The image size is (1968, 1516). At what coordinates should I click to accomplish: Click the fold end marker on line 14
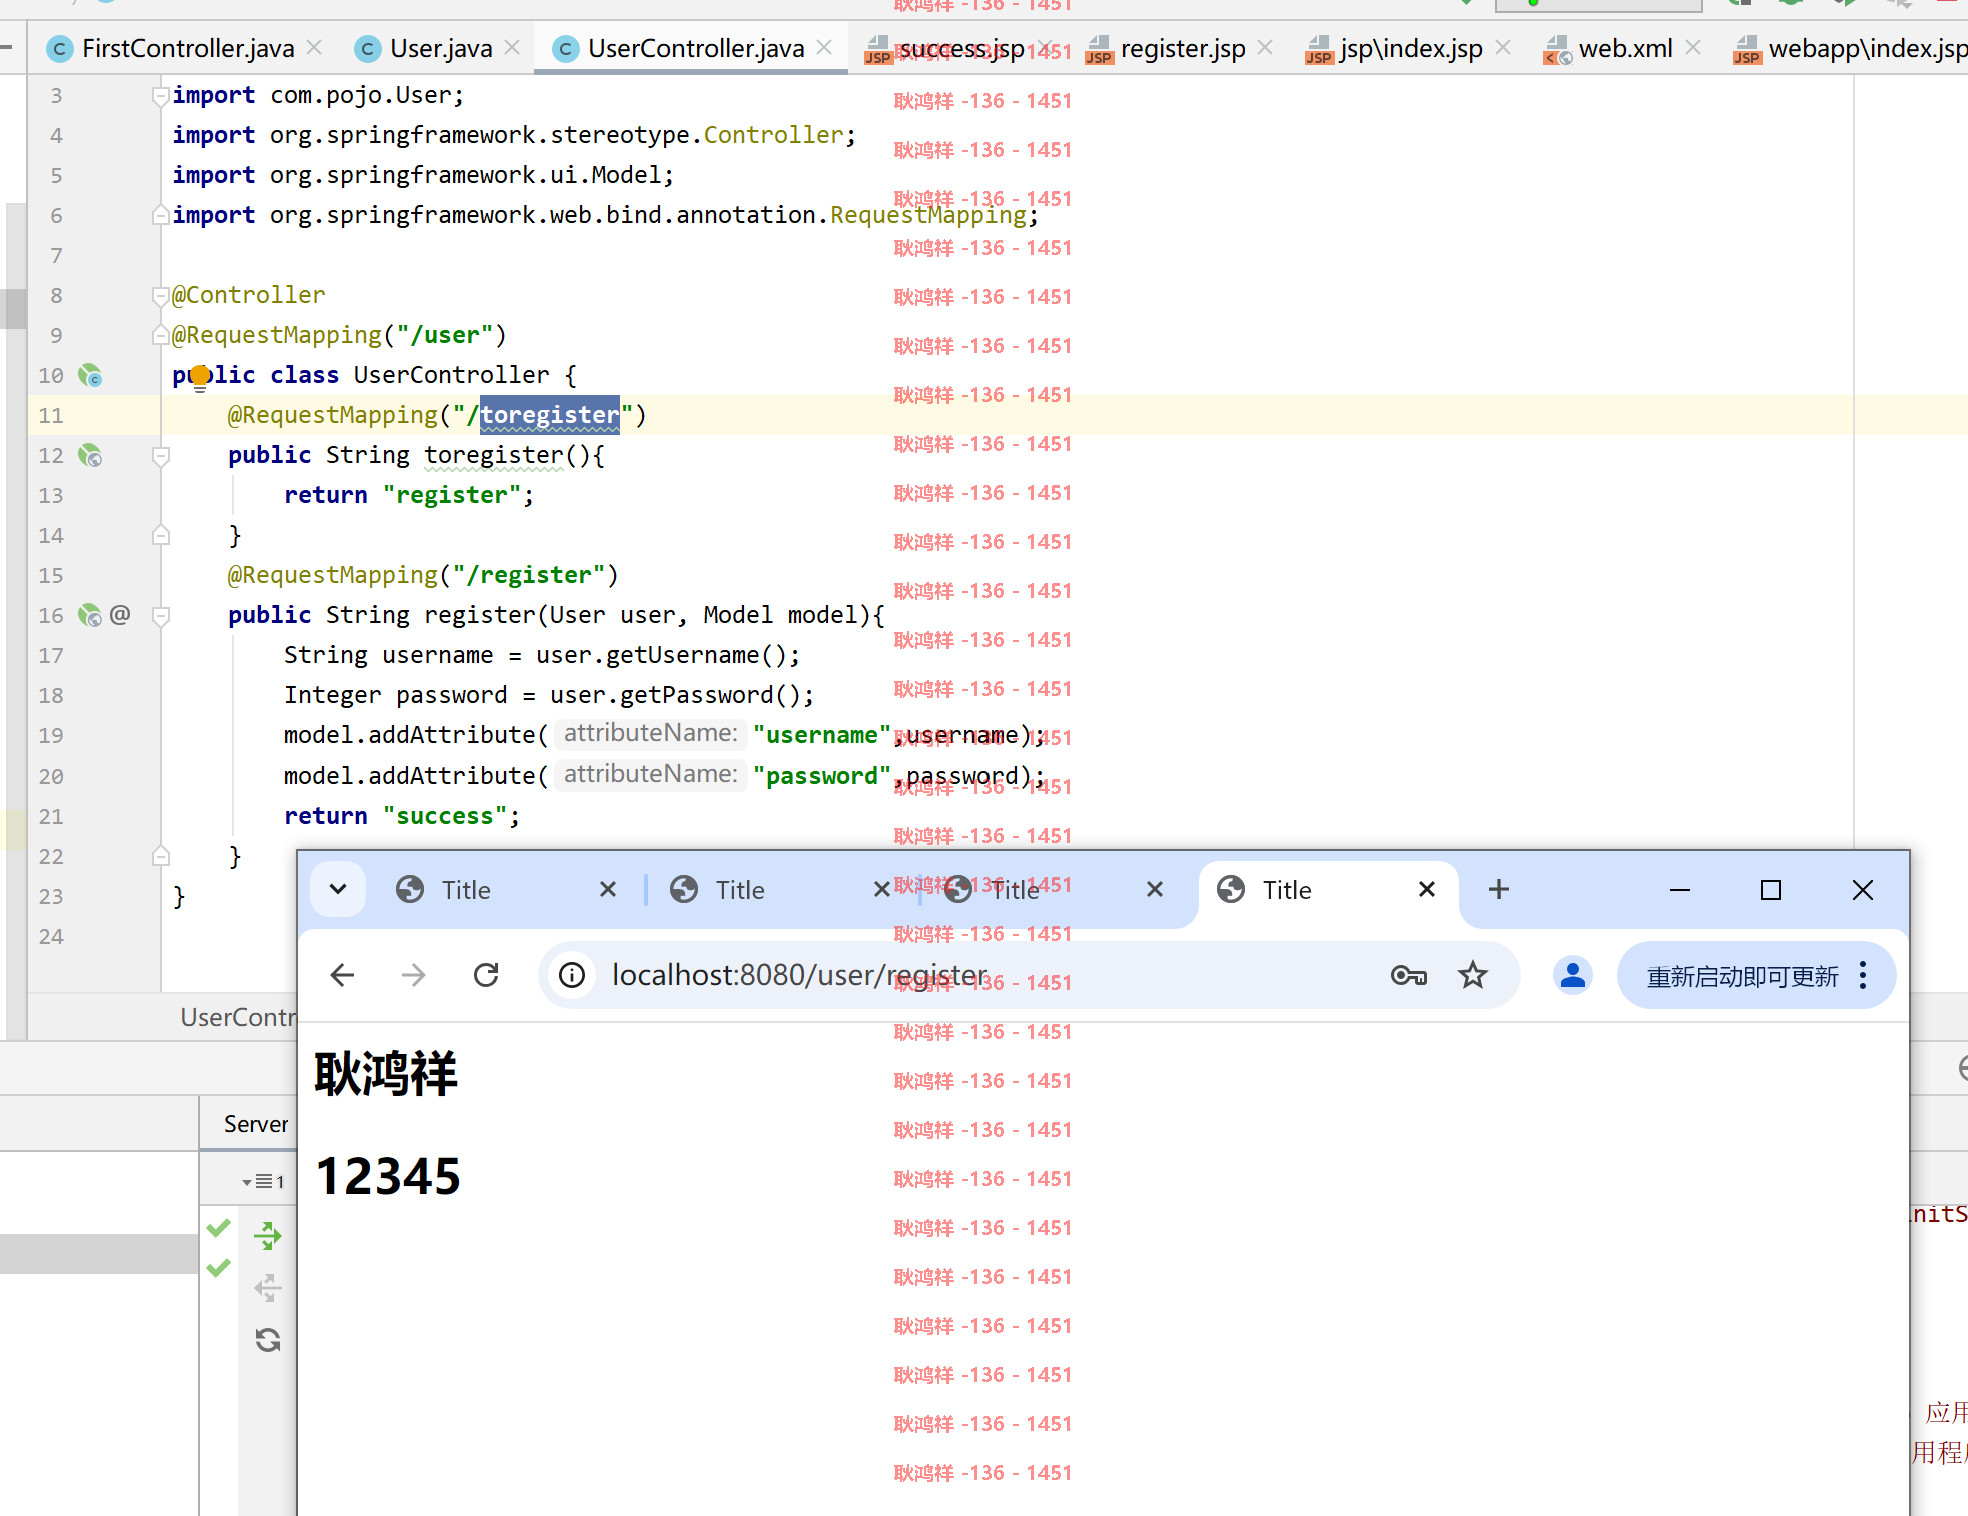pos(160,535)
